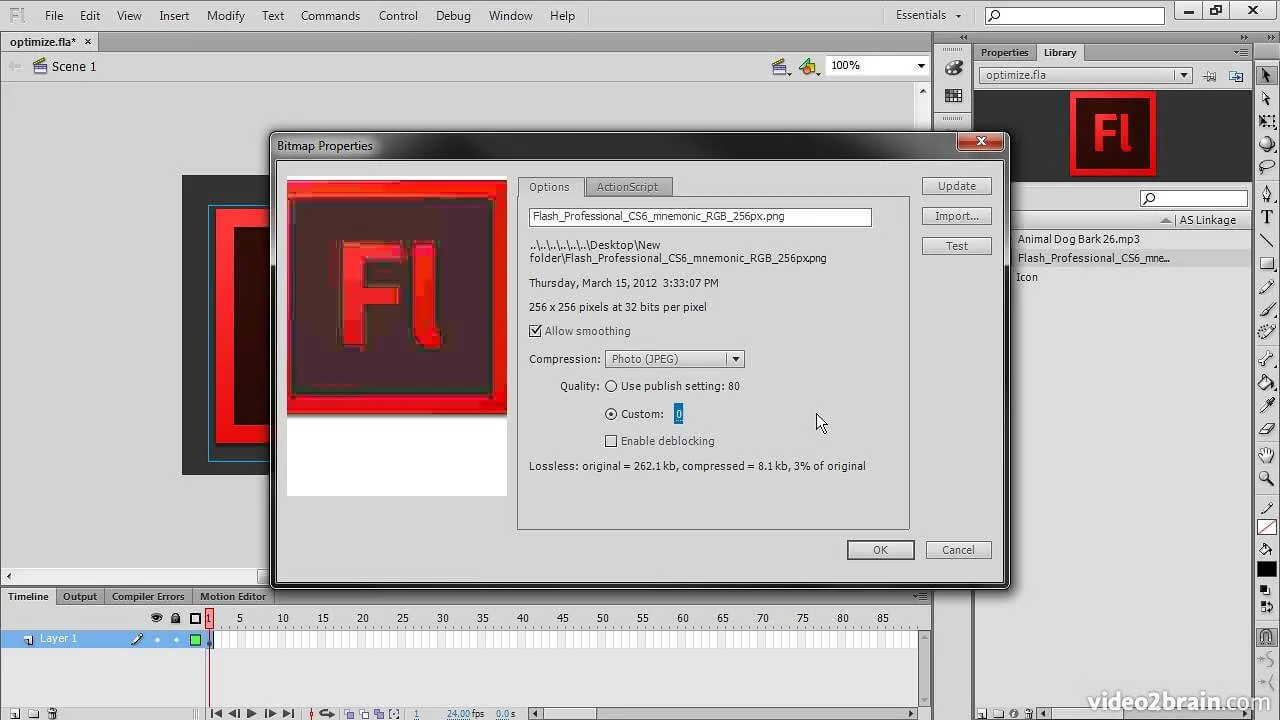This screenshot has width=1280, height=720.
Task: Click New Layer icon in timeline
Action: pos(14,714)
